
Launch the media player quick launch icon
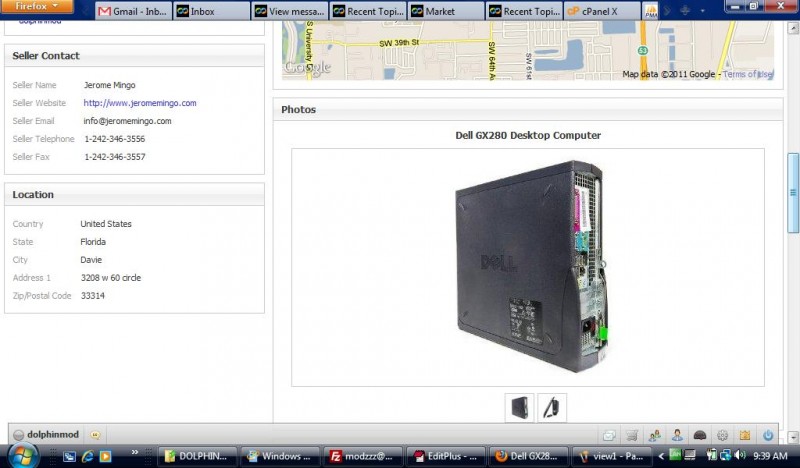(106, 456)
